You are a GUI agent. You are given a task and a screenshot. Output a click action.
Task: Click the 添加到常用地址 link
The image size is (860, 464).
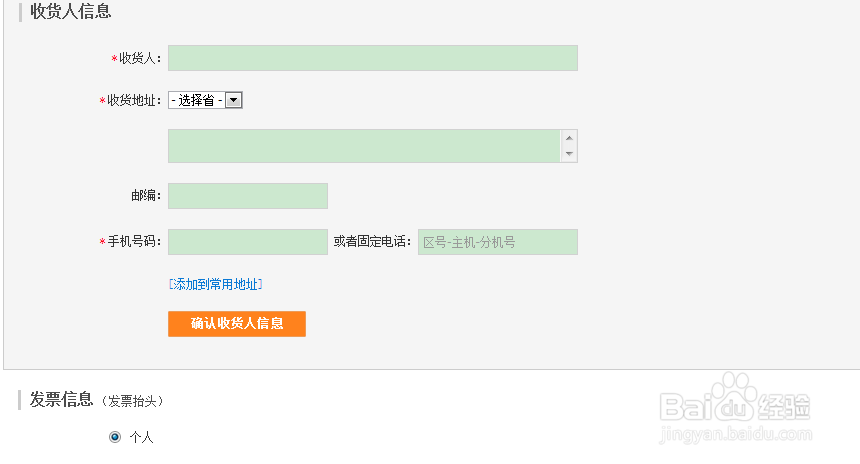tap(215, 284)
